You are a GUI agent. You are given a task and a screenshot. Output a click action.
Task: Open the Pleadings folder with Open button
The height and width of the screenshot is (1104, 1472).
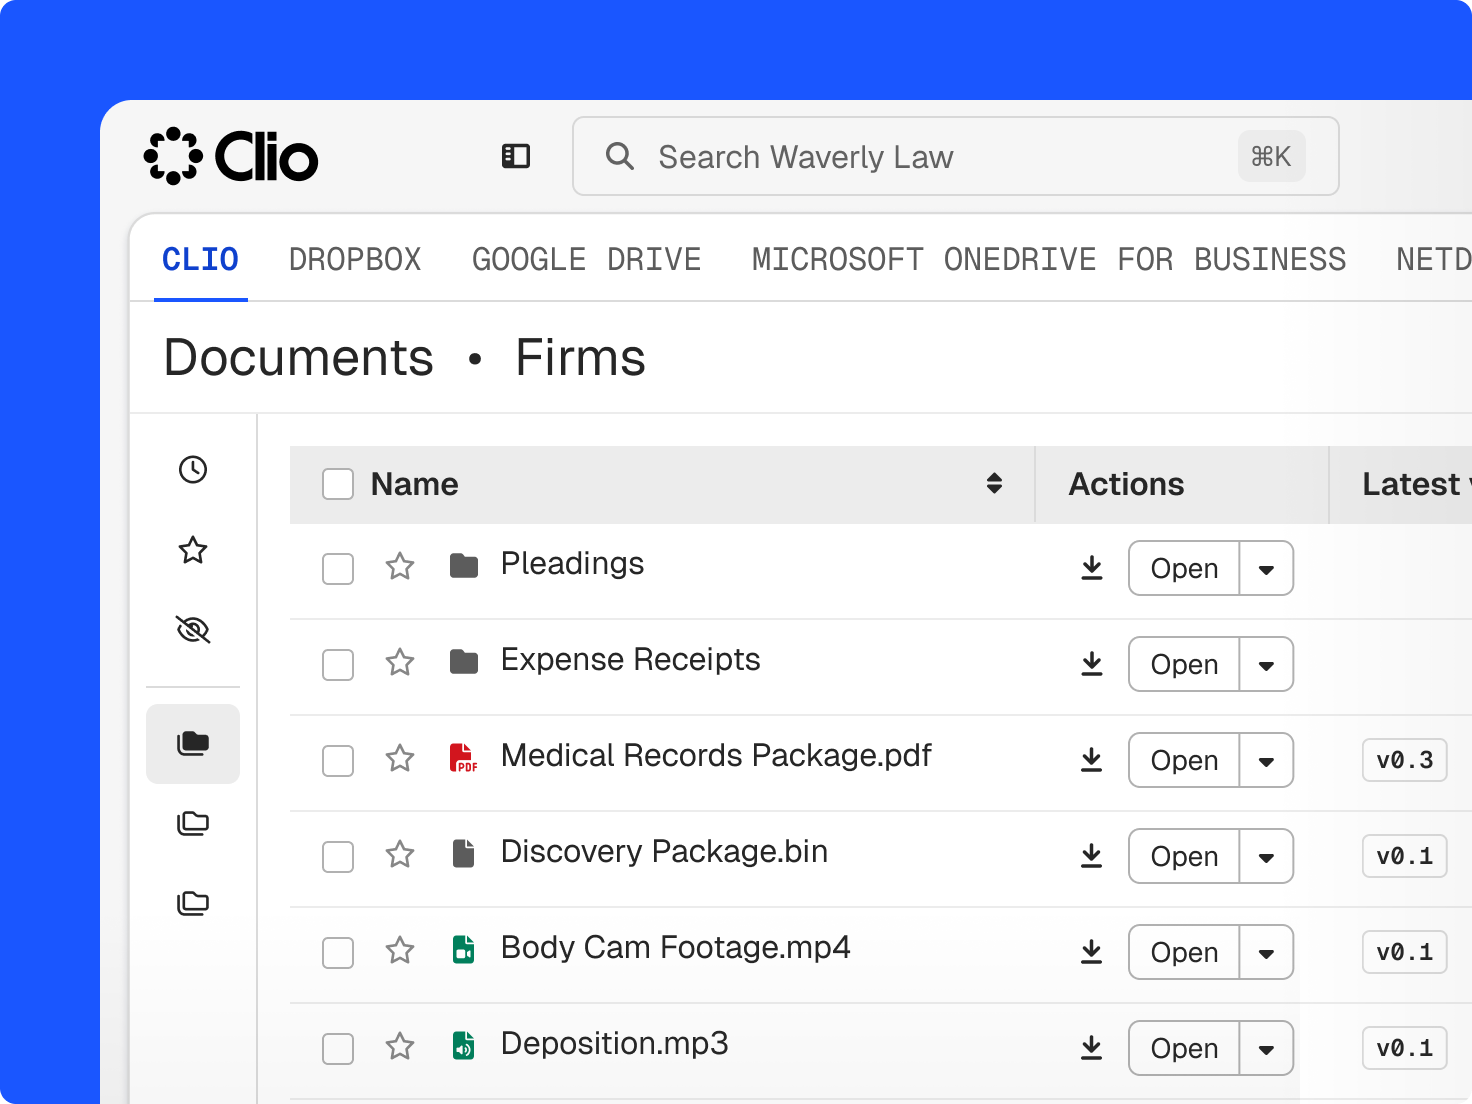pyautogui.click(x=1184, y=568)
